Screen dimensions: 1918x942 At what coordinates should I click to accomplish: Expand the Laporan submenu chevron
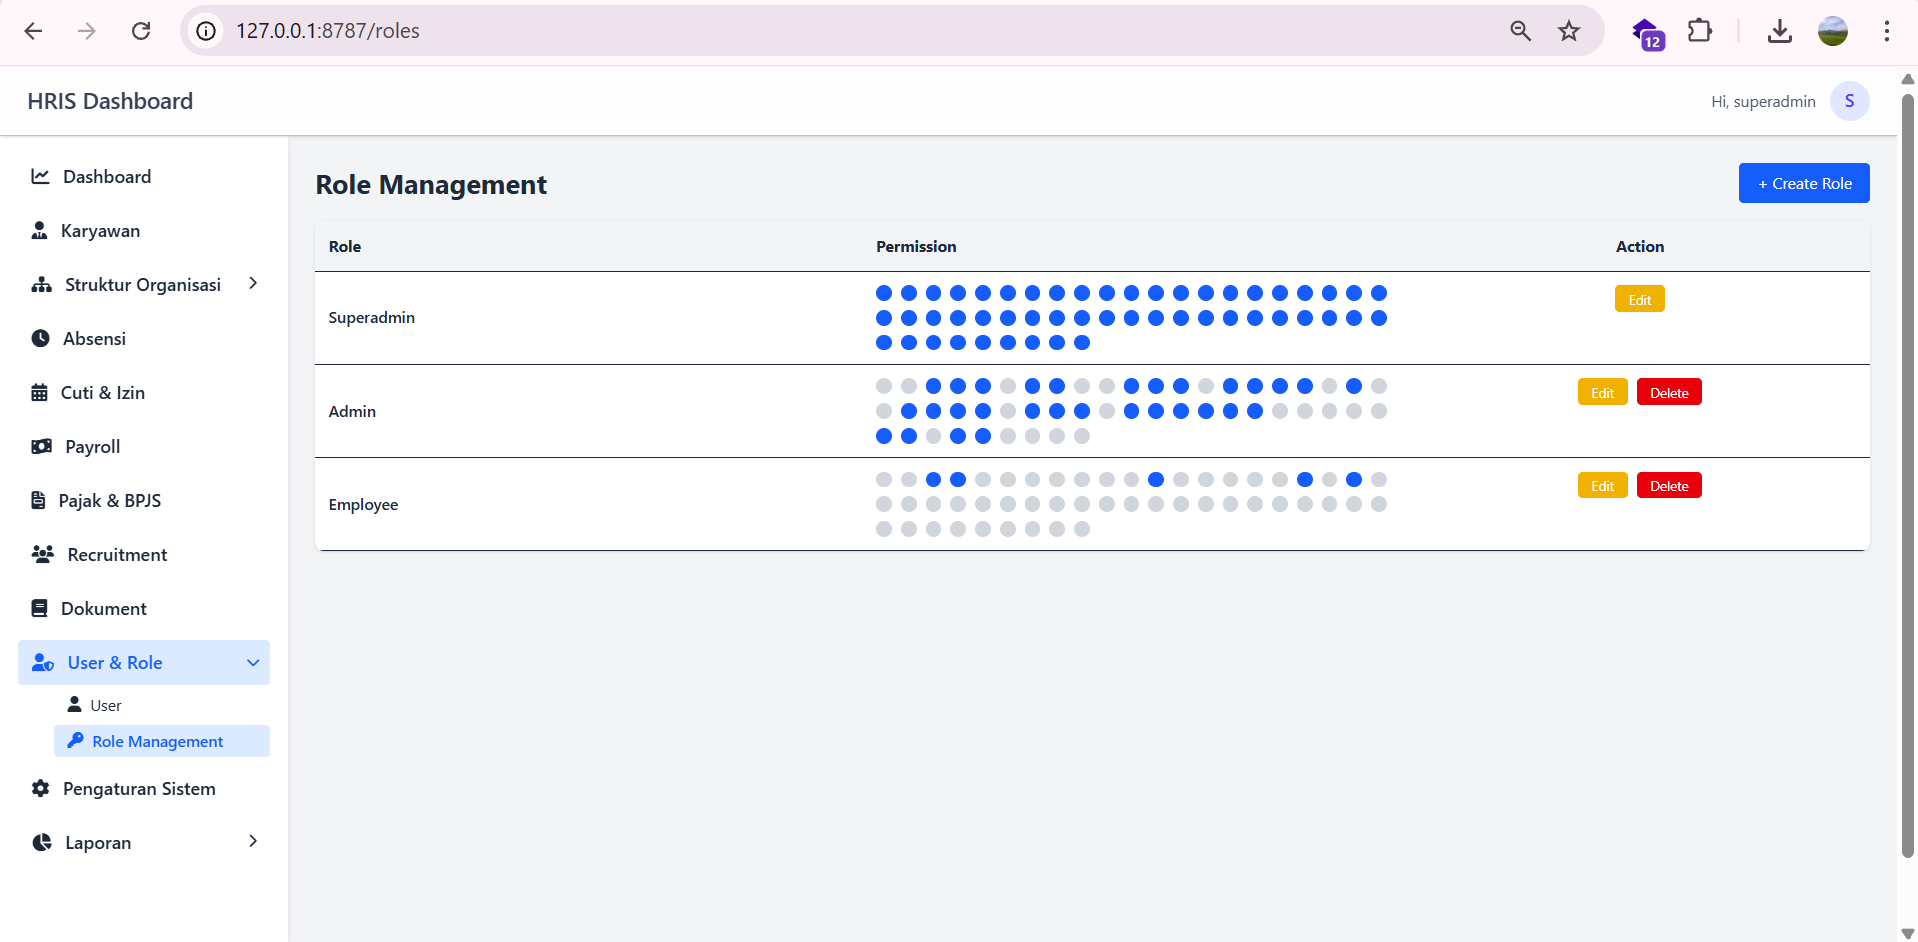[x=253, y=842]
